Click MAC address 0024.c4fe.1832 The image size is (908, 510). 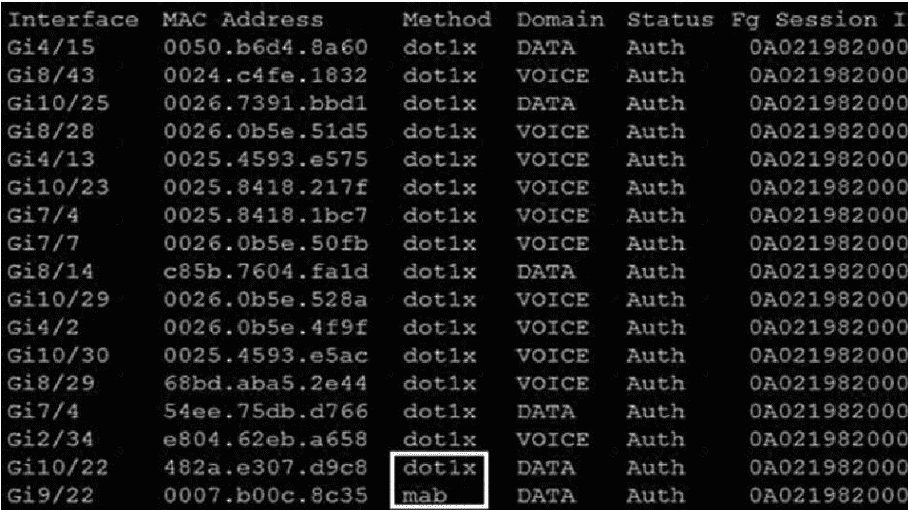pyautogui.click(x=265, y=75)
